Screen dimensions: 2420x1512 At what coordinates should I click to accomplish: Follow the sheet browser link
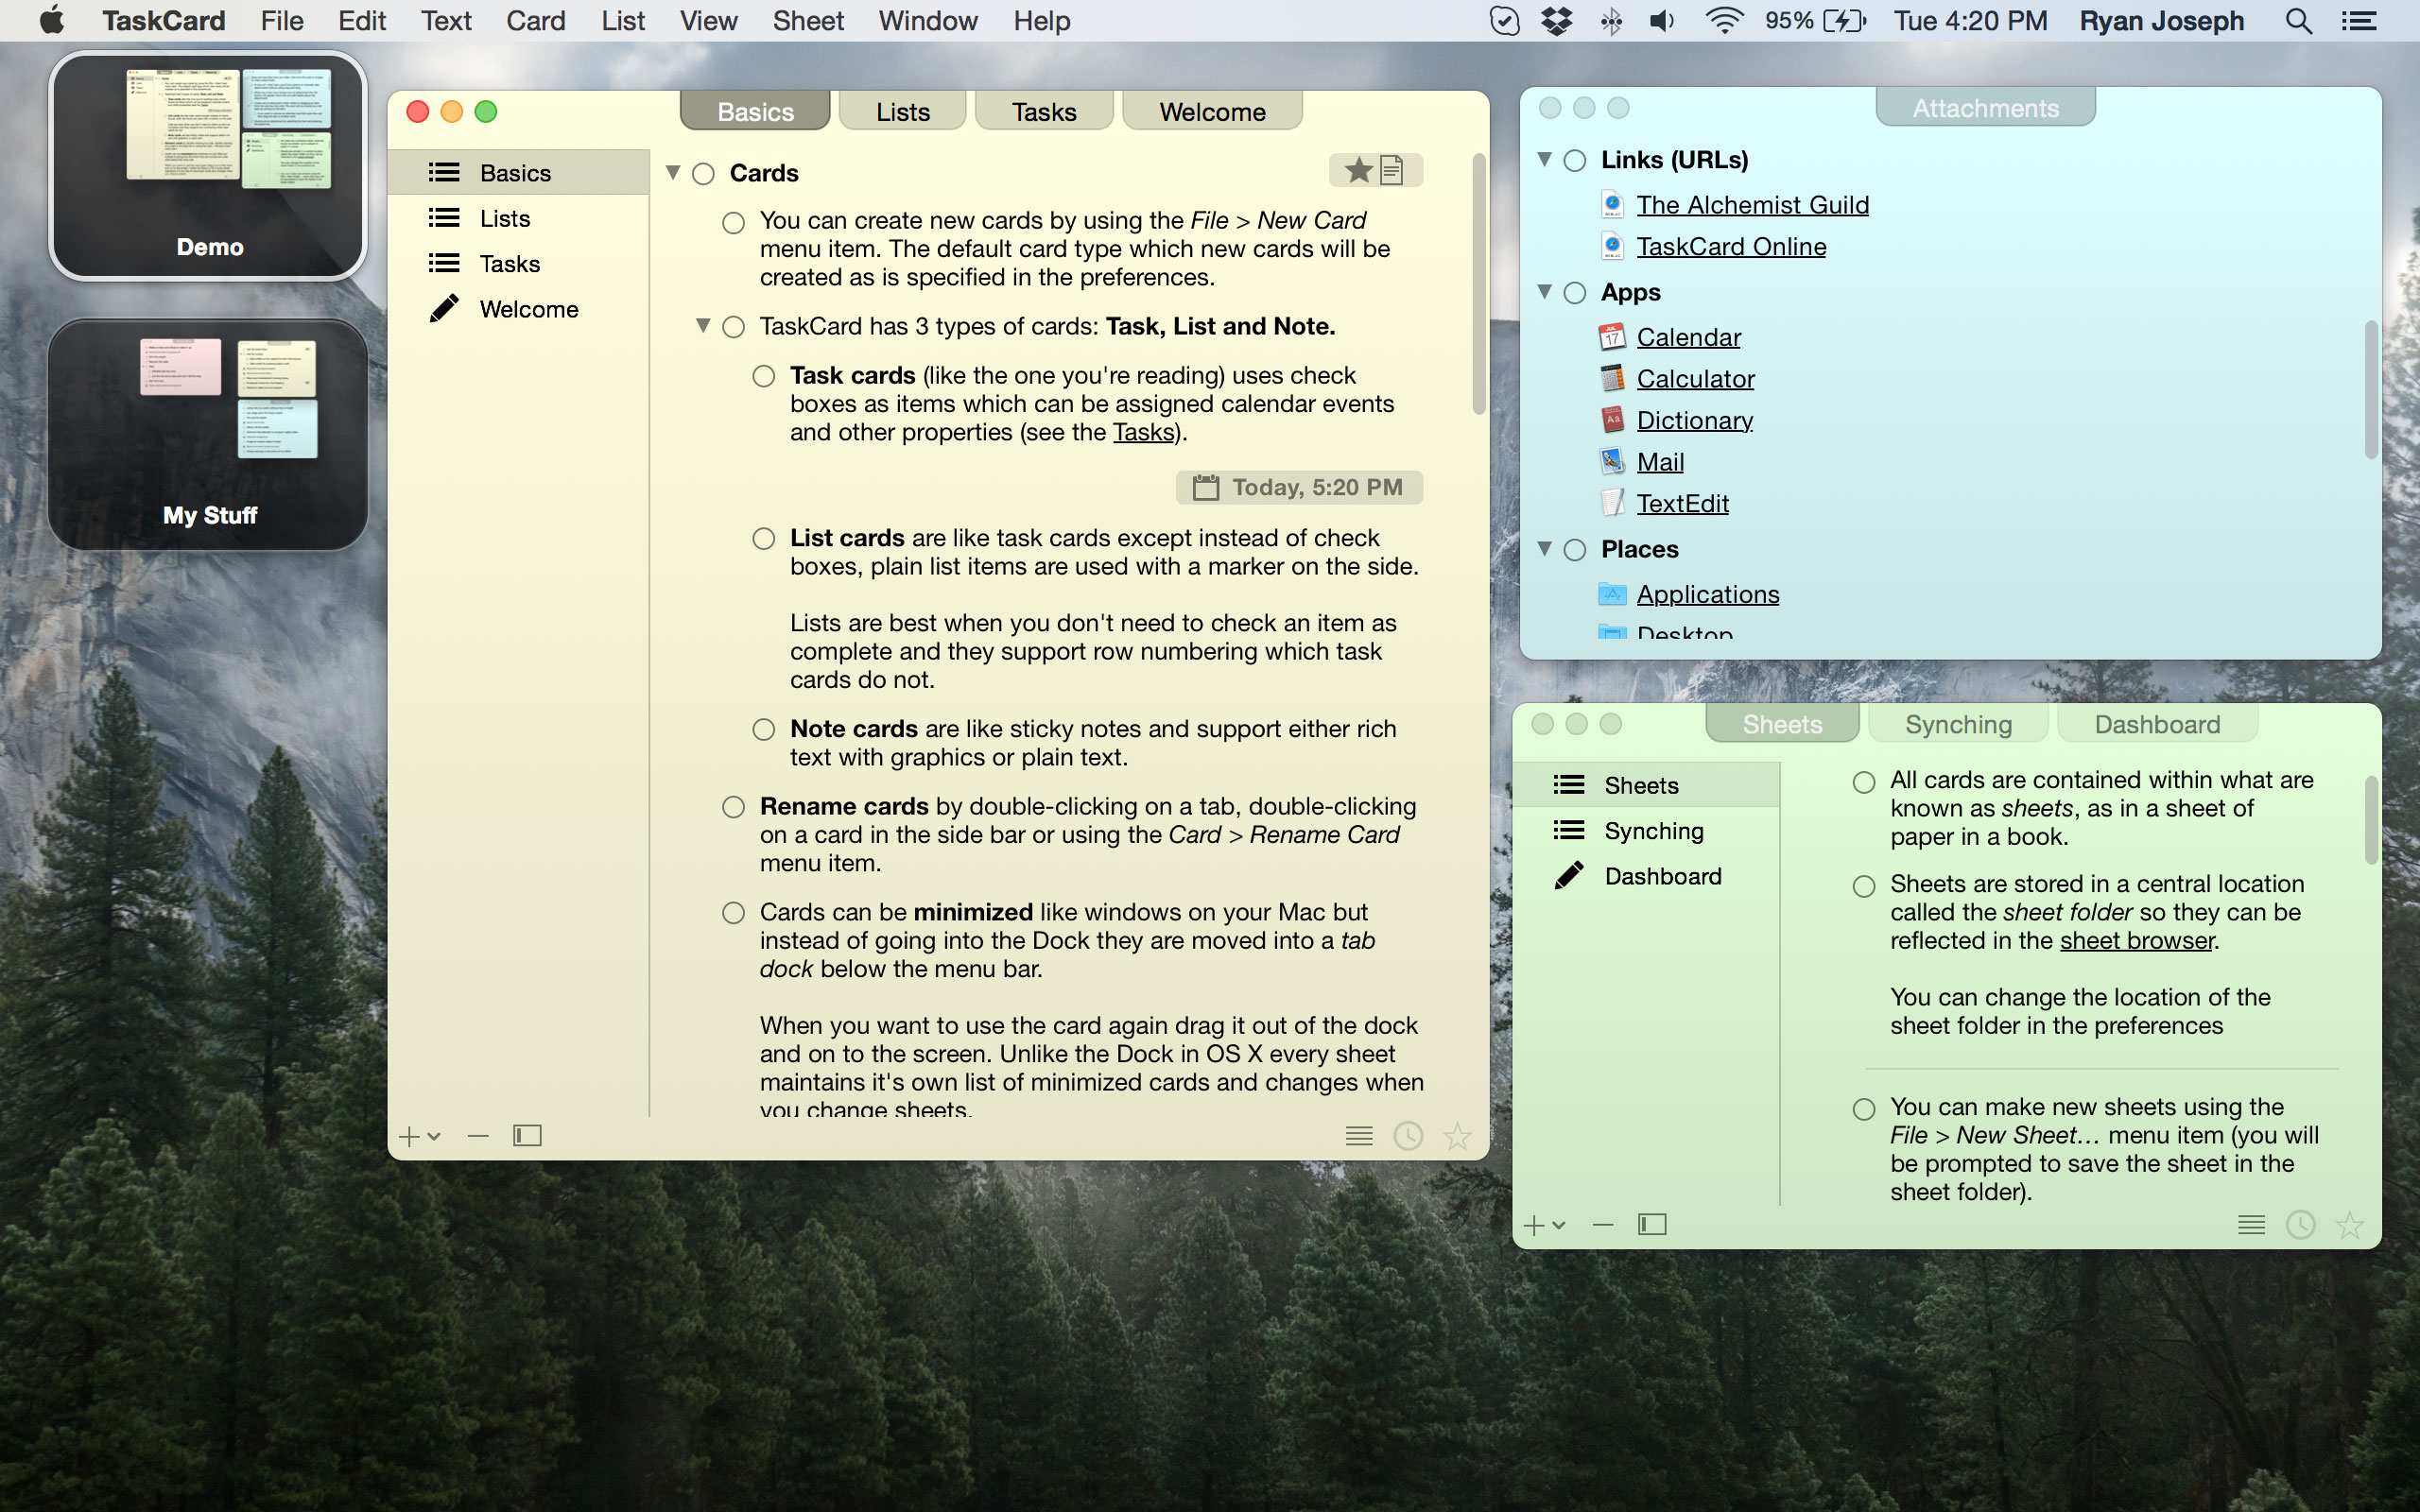click(2137, 941)
